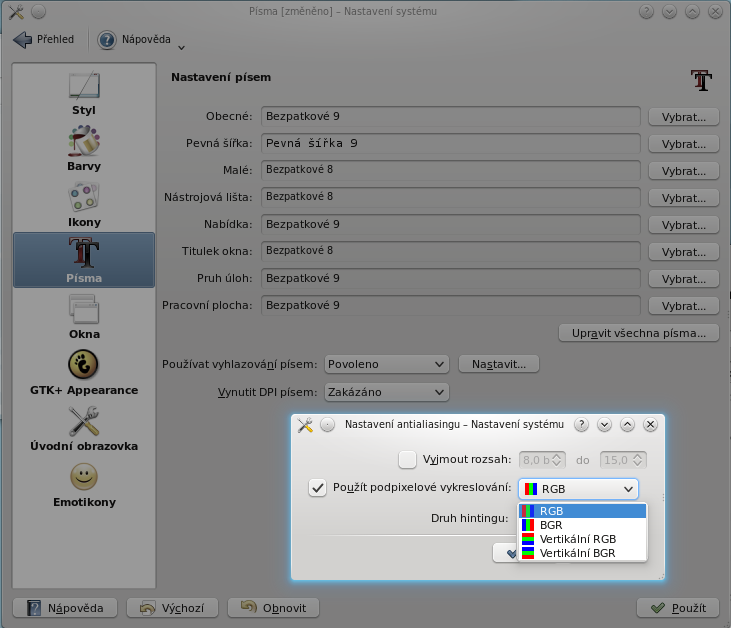Expand the Nápověda toolbar arrow
This screenshot has height=628, width=731.
[x=181, y=48]
